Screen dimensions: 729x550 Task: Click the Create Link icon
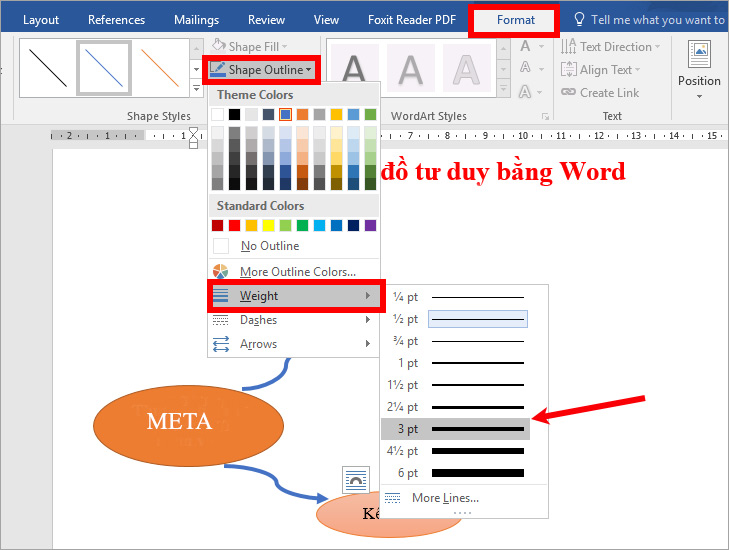tap(568, 93)
